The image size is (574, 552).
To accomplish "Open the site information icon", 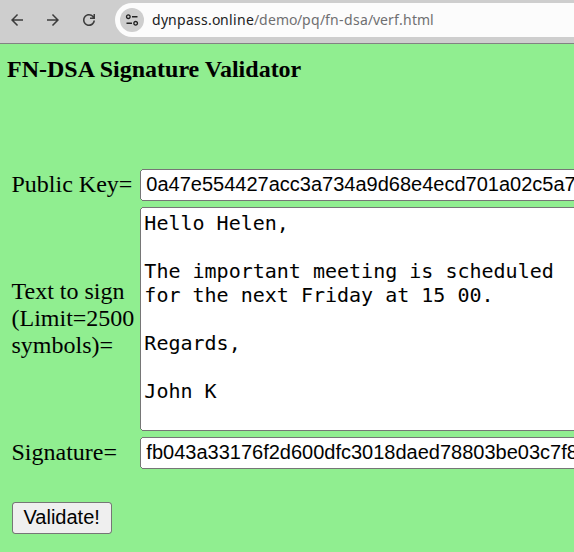I will (x=132, y=20).
